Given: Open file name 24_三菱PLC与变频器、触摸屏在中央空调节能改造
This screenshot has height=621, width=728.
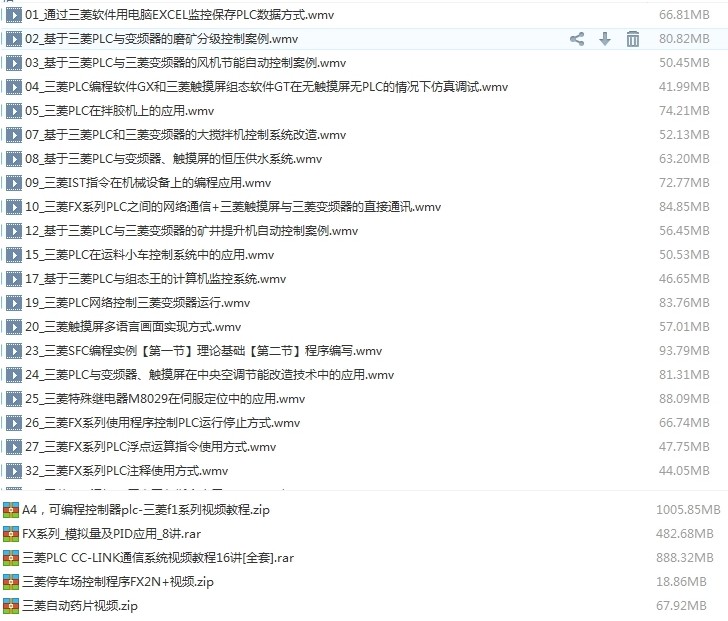Looking at the screenshot, I should coord(210,375).
